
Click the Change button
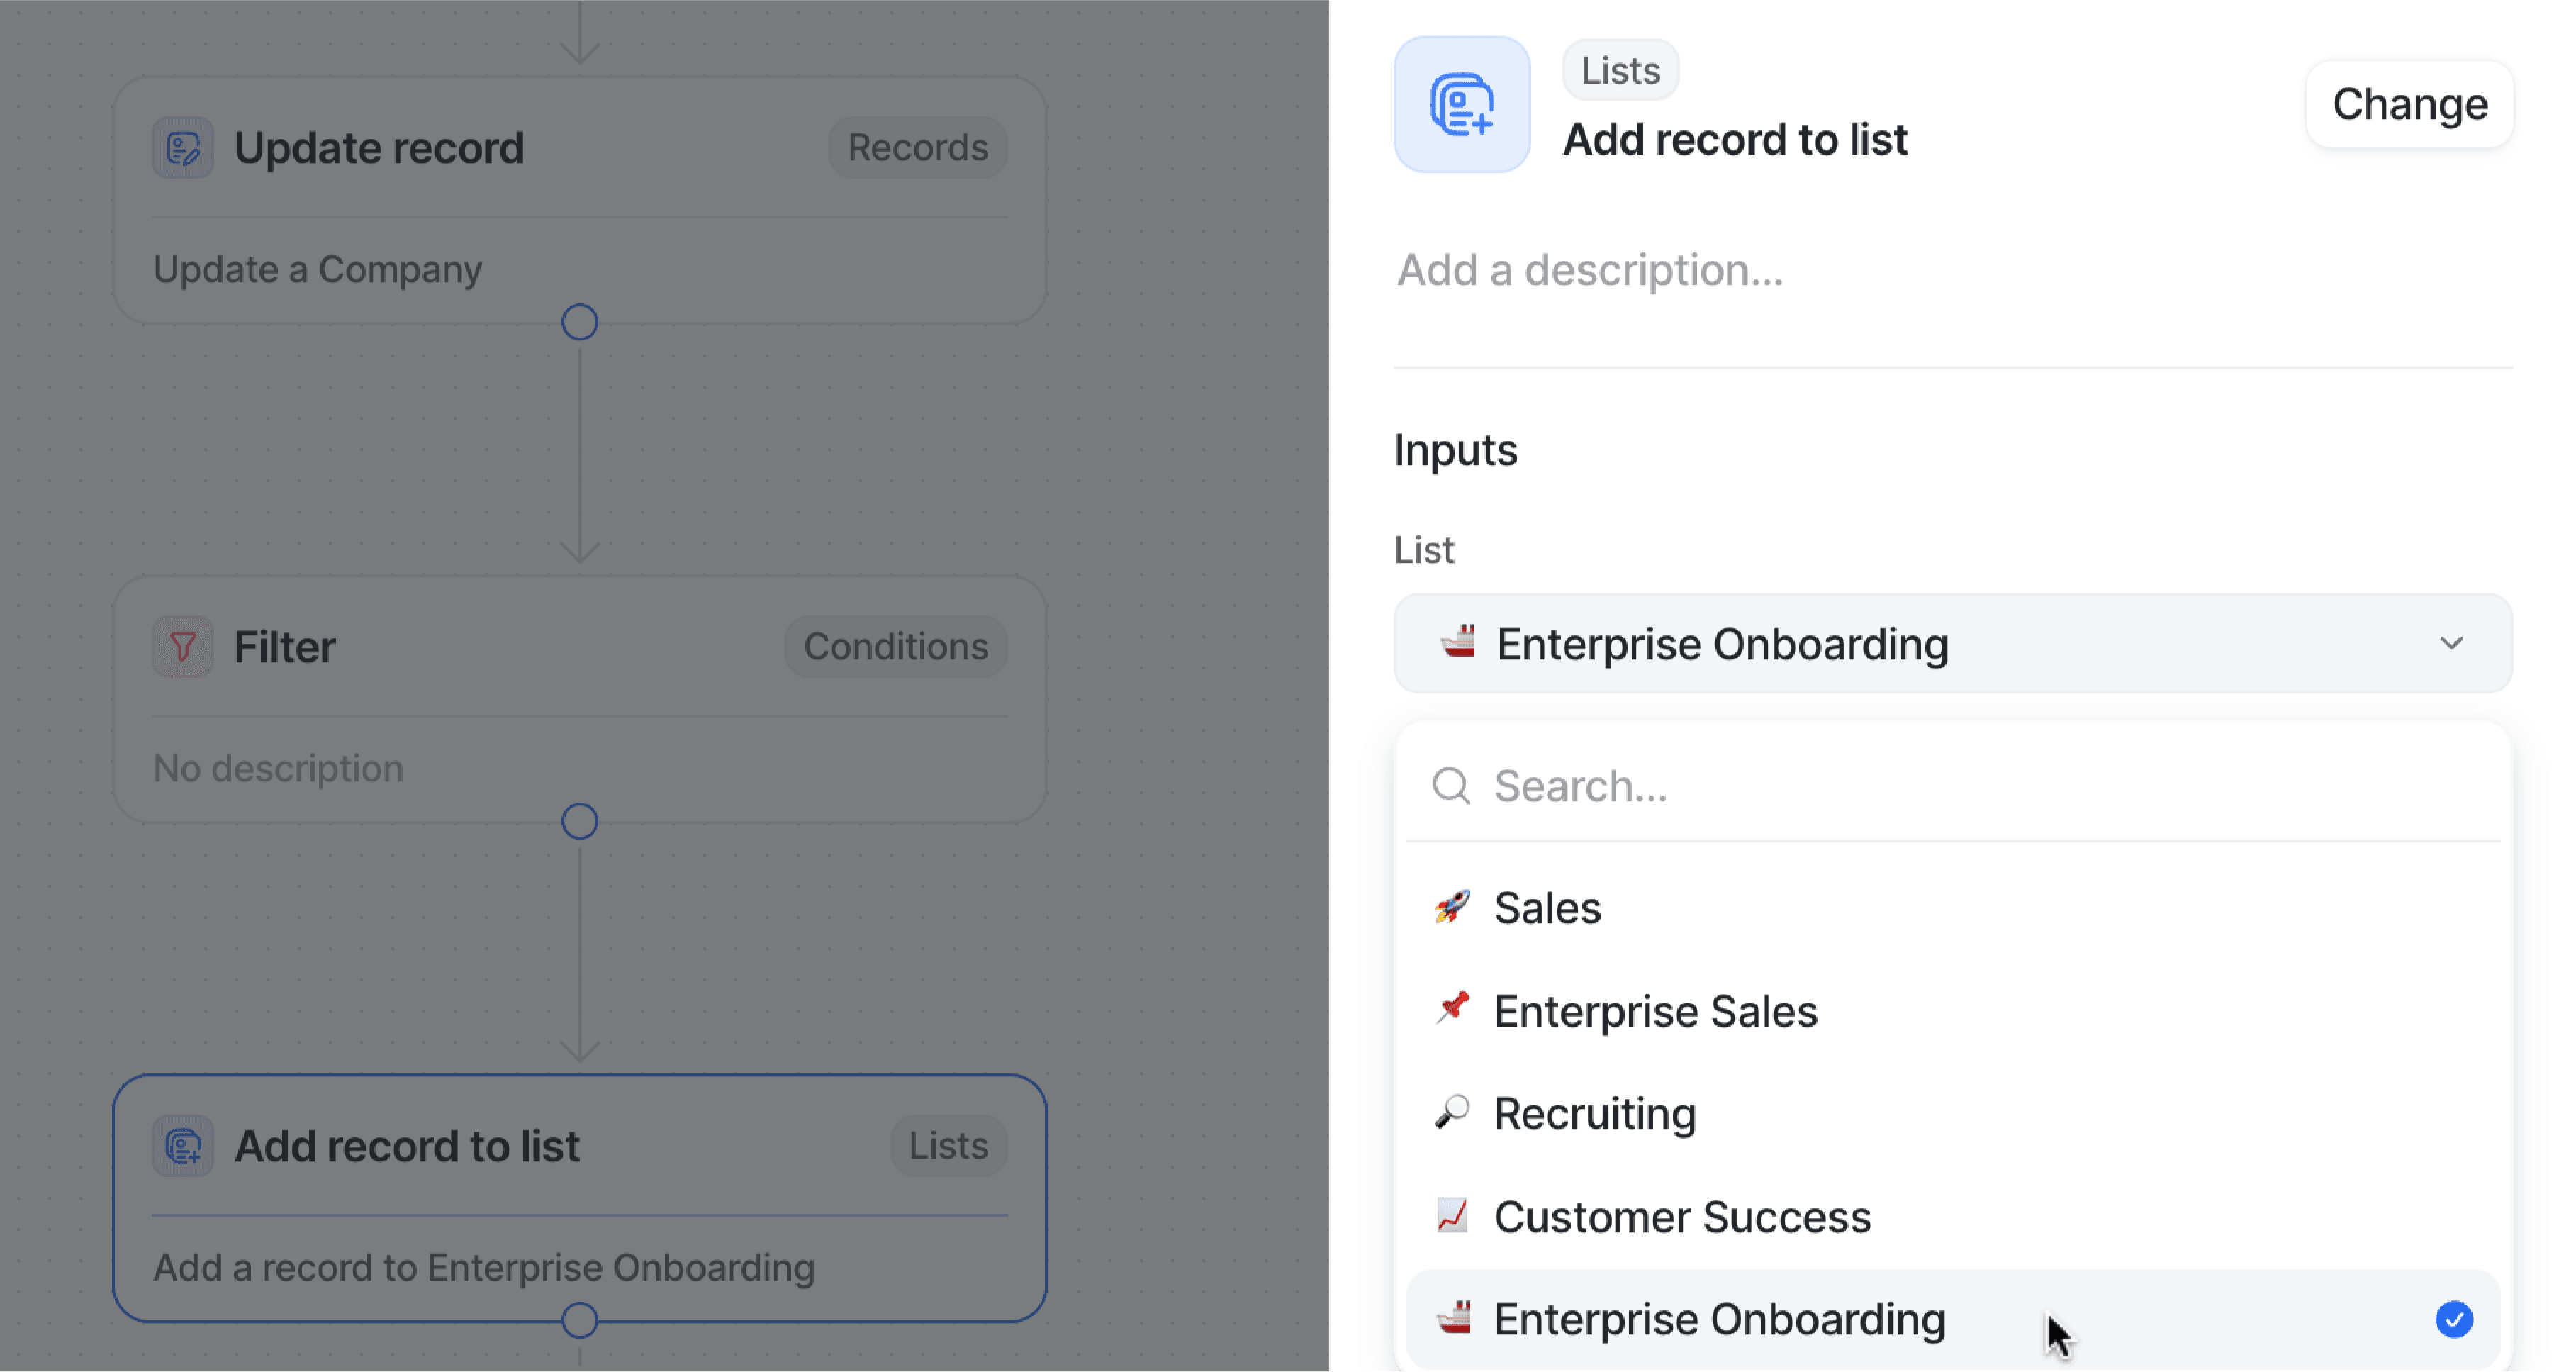[x=2409, y=104]
